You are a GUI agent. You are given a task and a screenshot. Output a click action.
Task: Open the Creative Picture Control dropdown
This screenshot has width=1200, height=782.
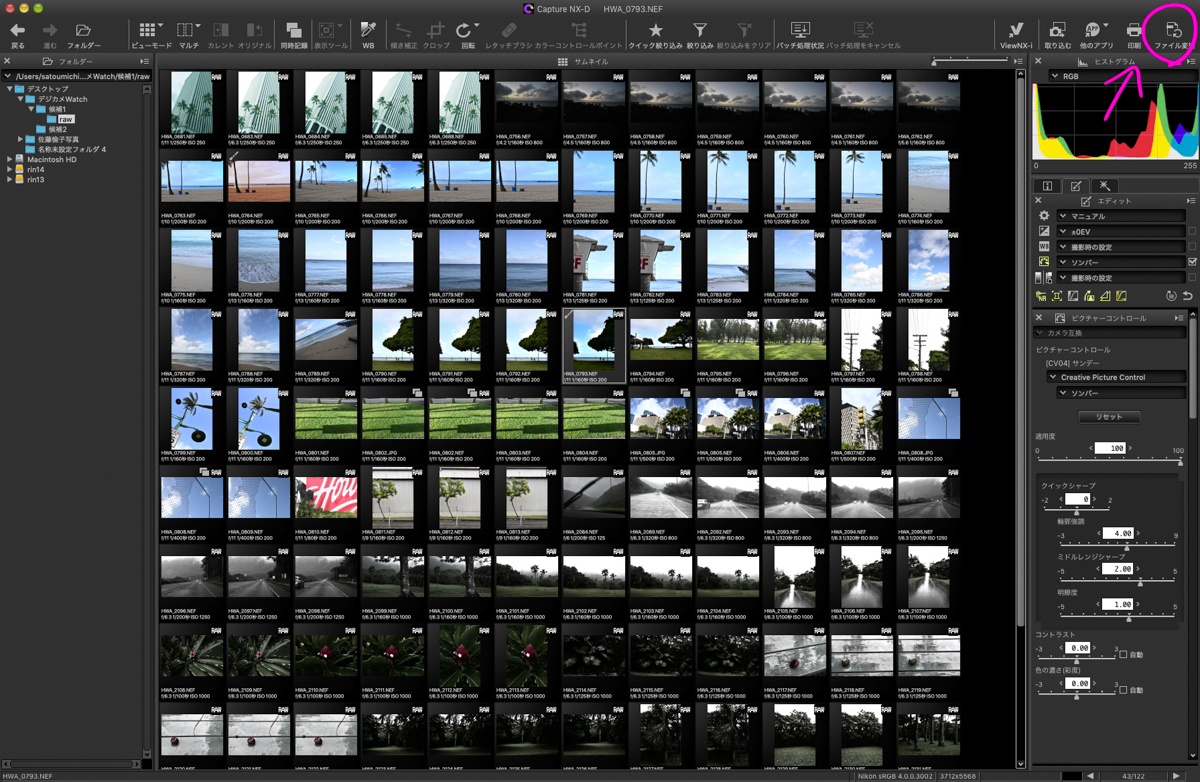tap(1116, 377)
